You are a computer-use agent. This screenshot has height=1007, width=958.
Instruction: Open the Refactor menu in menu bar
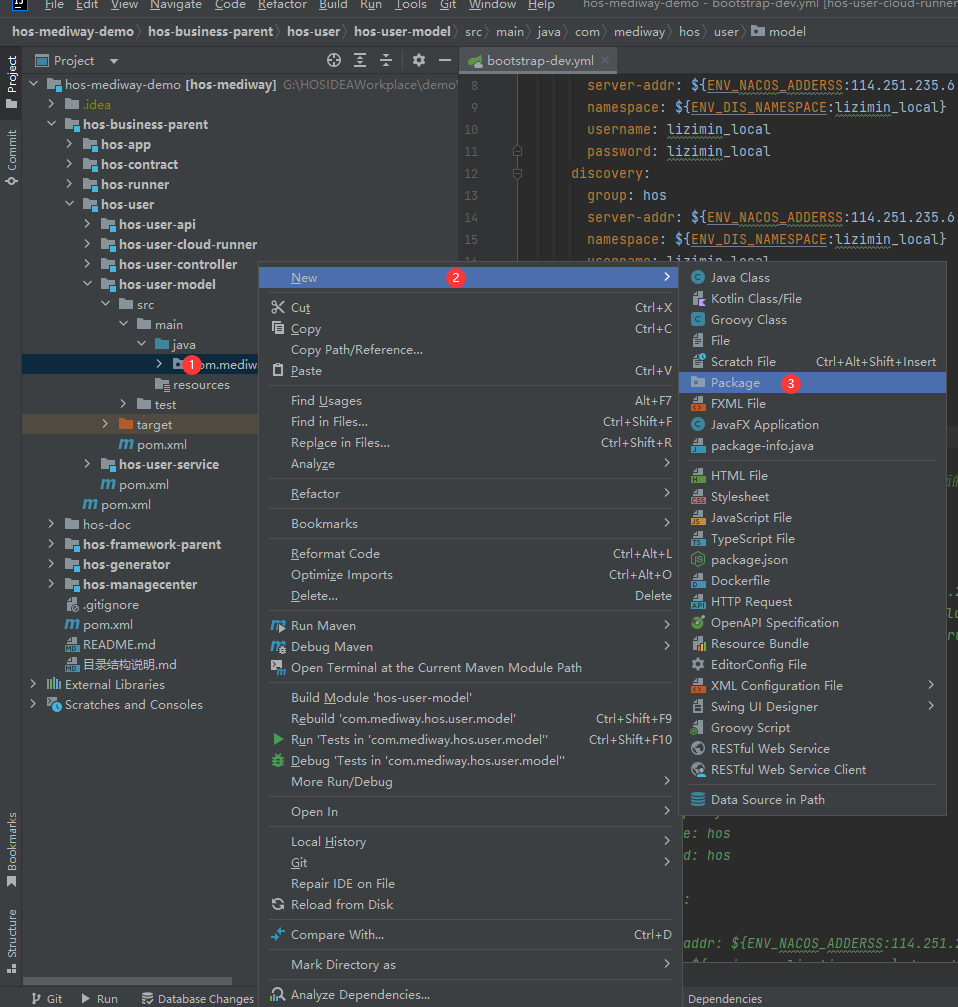[x=282, y=5]
